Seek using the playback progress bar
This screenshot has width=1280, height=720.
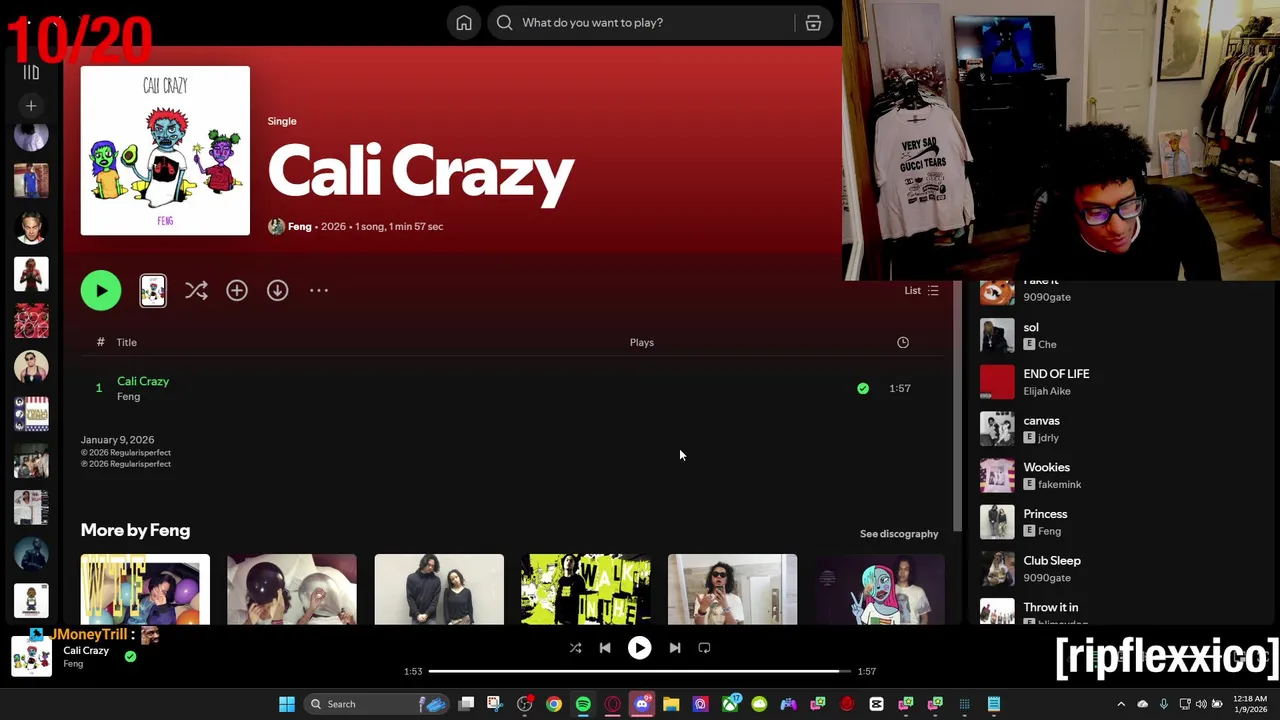(640, 671)
